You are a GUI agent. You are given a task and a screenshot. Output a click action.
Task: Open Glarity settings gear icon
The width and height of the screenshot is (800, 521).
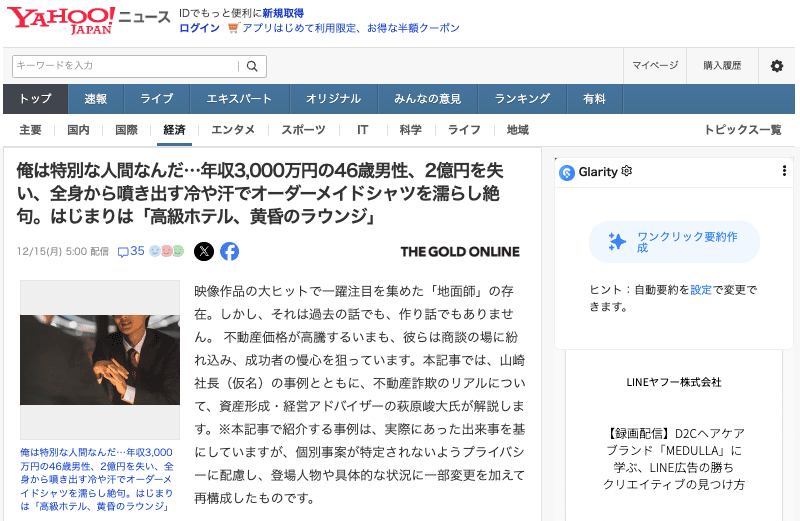pyautogui.click(x=627, y=171)
